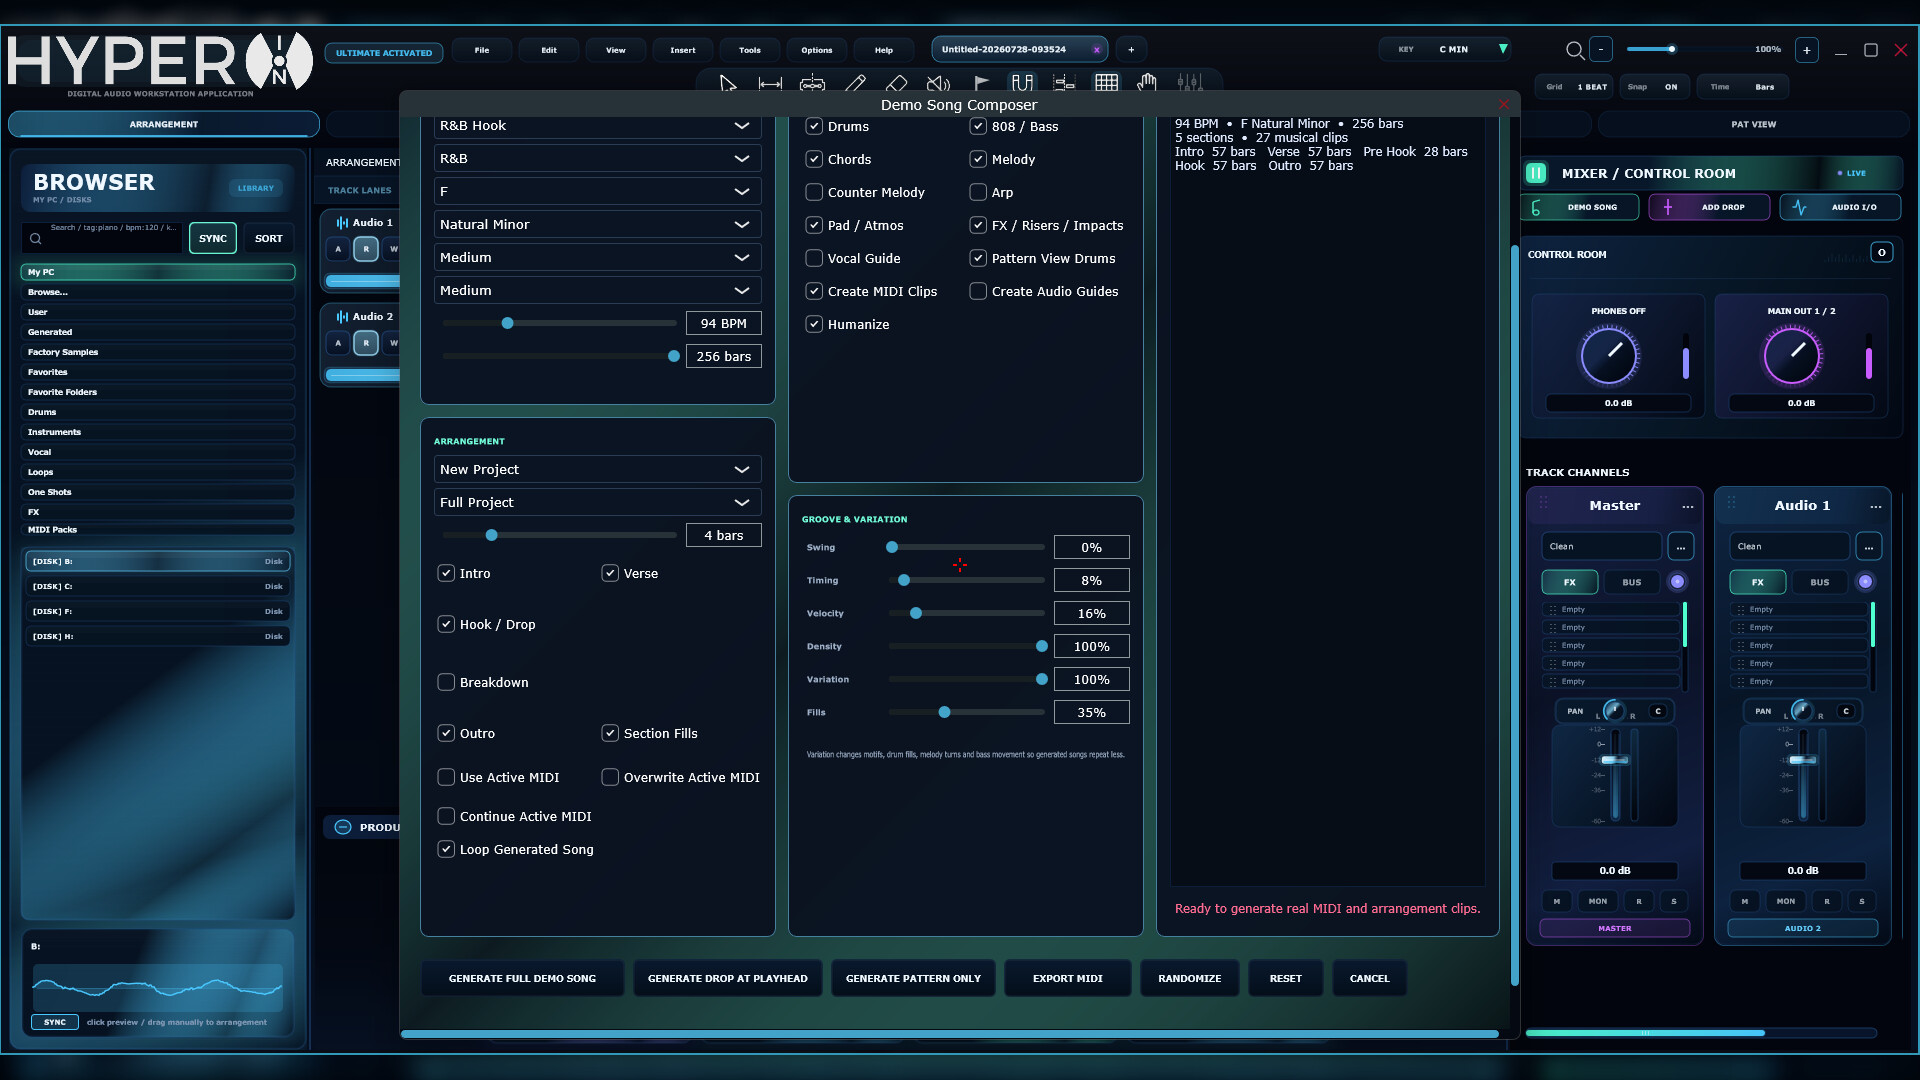This screenshot has width=1920, height=1080.
Task: Select the [DISK] C: drive row
Action: pyautogui.click(x=158, y=586)
